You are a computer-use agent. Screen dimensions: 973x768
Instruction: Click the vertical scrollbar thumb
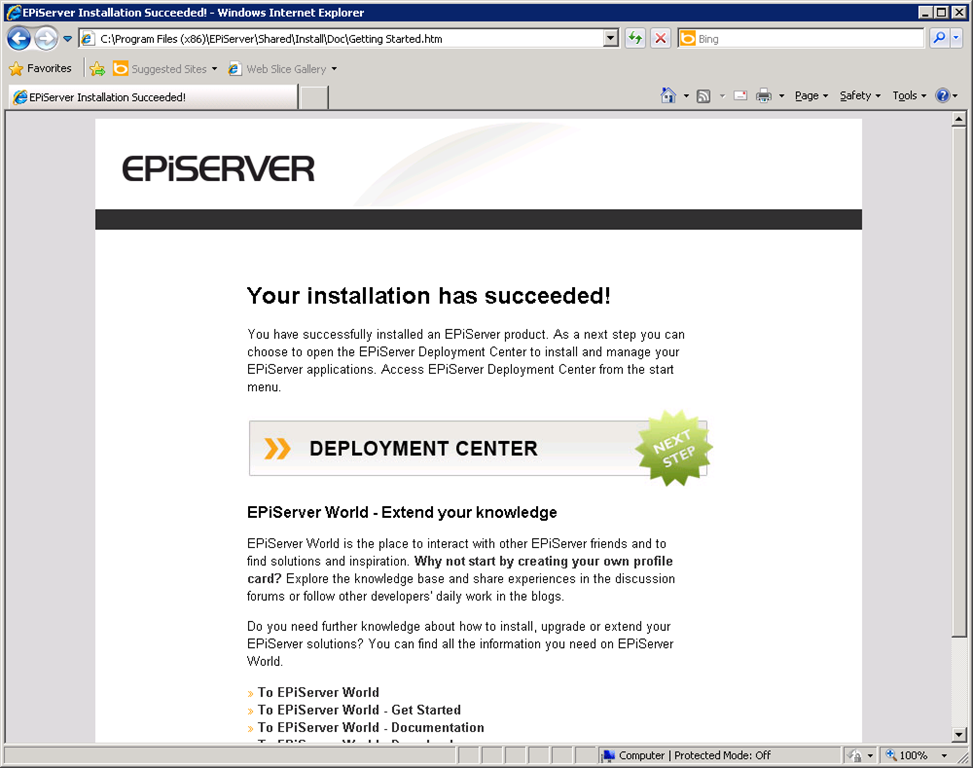pyautogui.click(x=959, y=382)
